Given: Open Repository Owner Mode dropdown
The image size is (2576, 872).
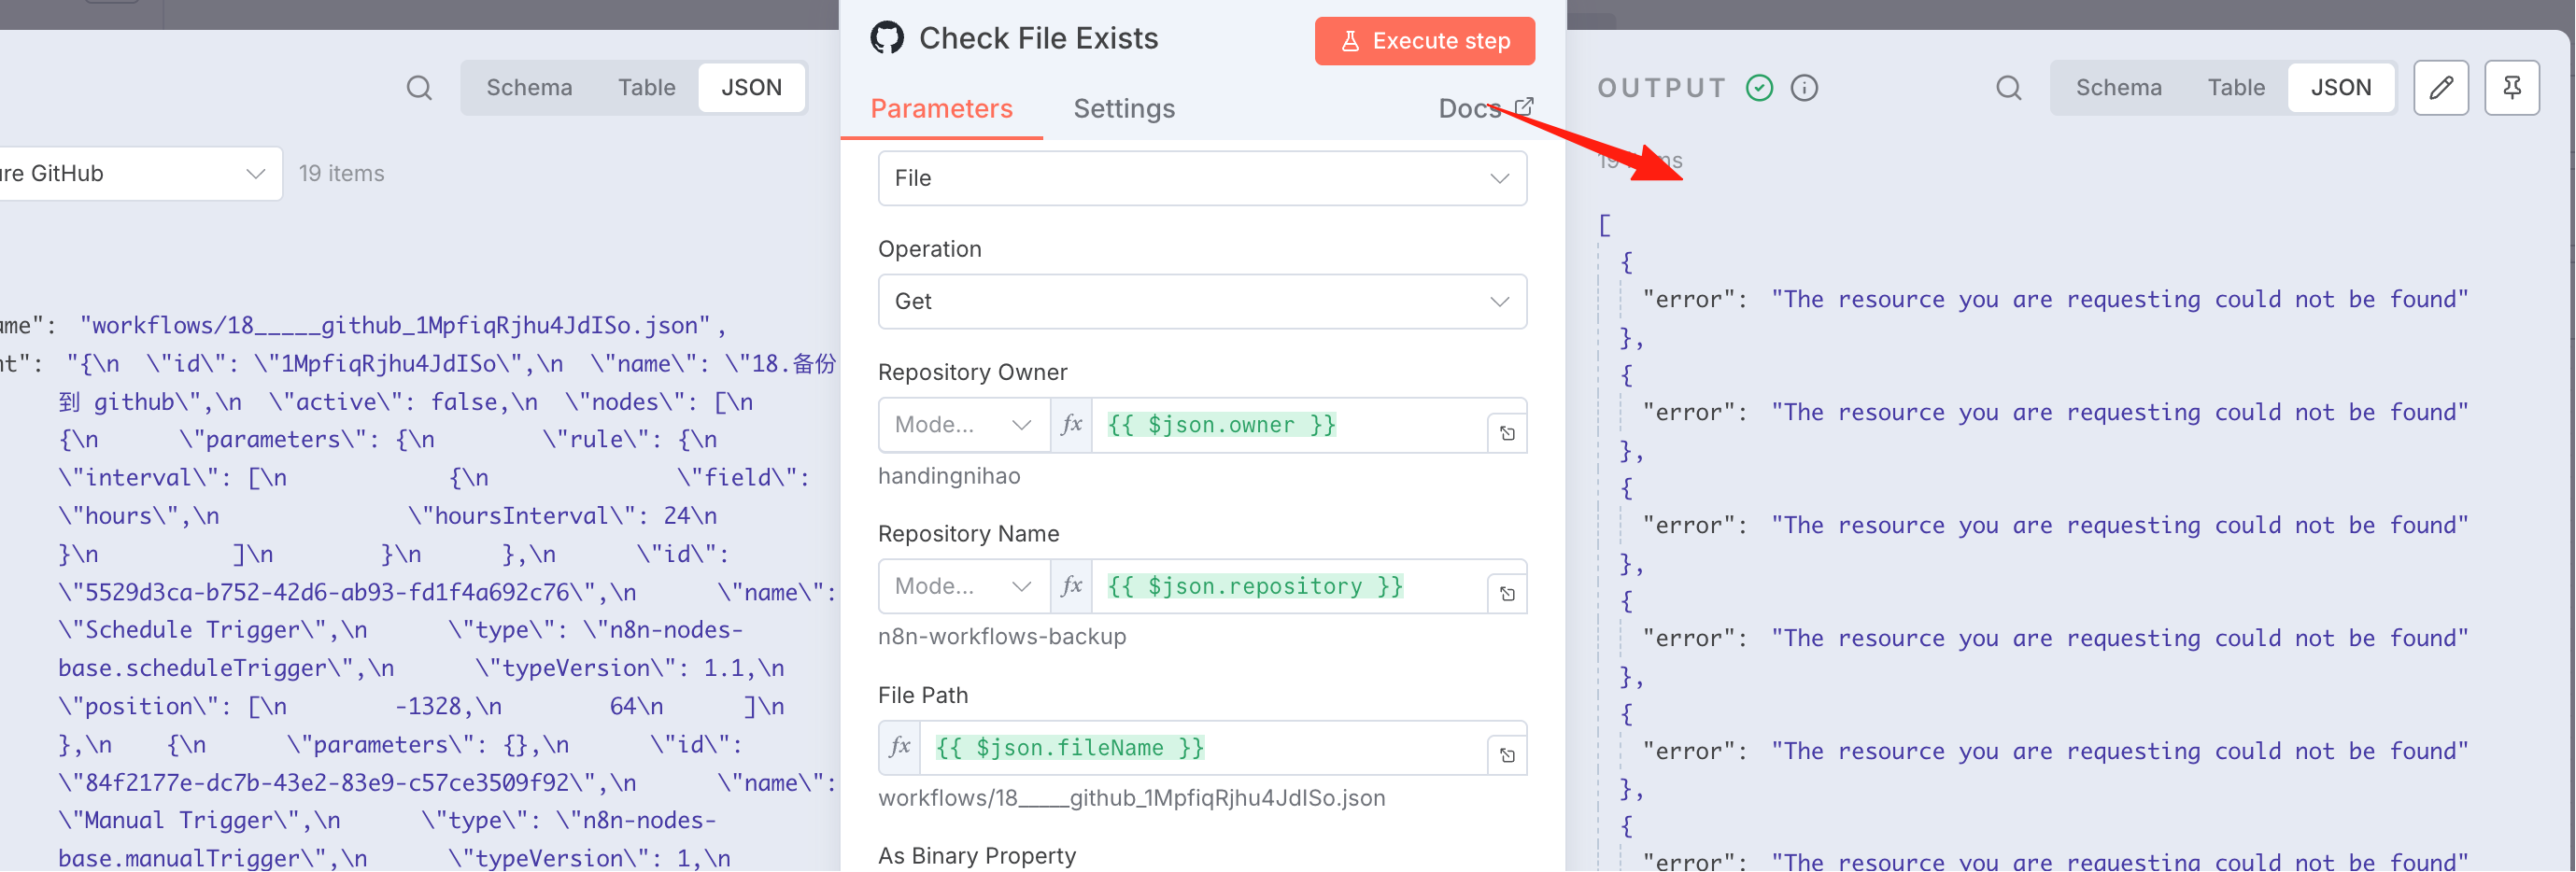Looking at the screenshot, I should [963, 425].
